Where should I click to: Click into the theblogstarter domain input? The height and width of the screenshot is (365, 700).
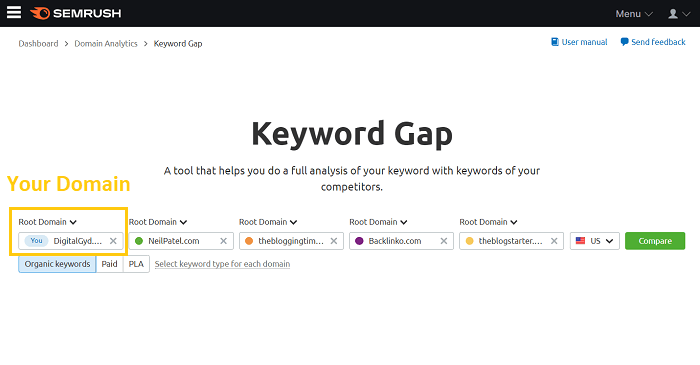(x=512, y=241)
